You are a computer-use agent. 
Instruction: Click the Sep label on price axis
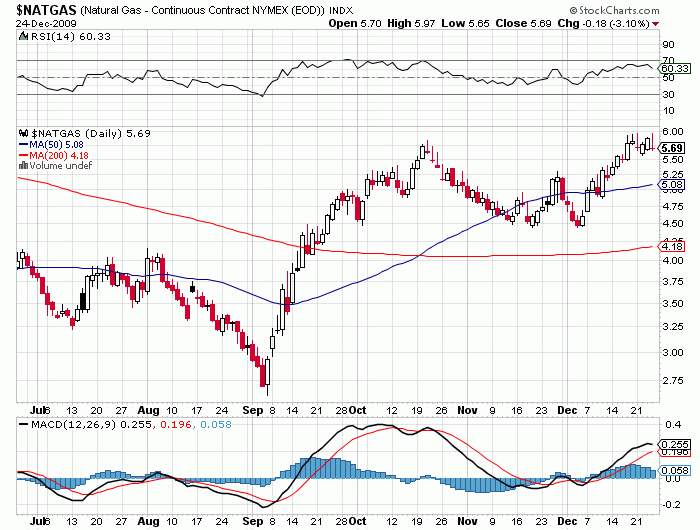[250, 410]
